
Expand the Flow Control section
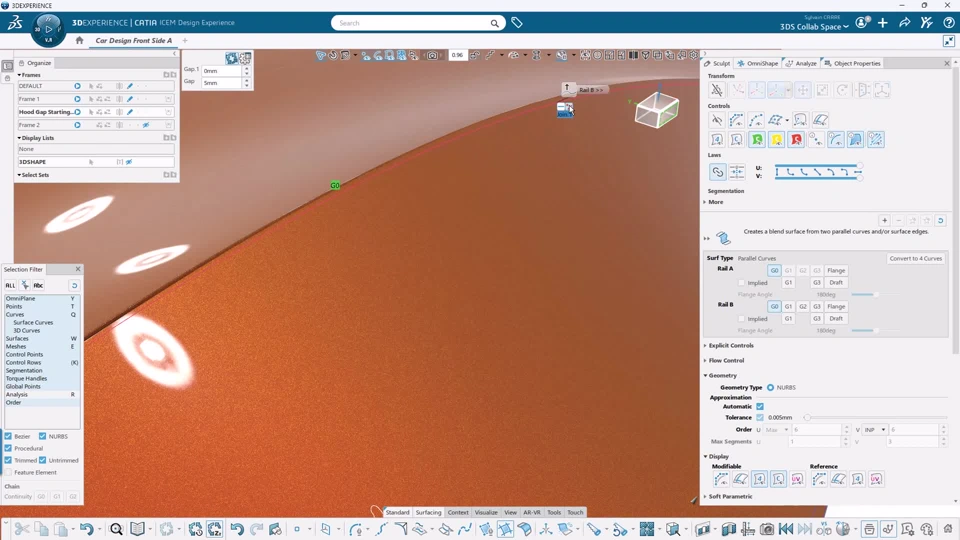[705, 361]
